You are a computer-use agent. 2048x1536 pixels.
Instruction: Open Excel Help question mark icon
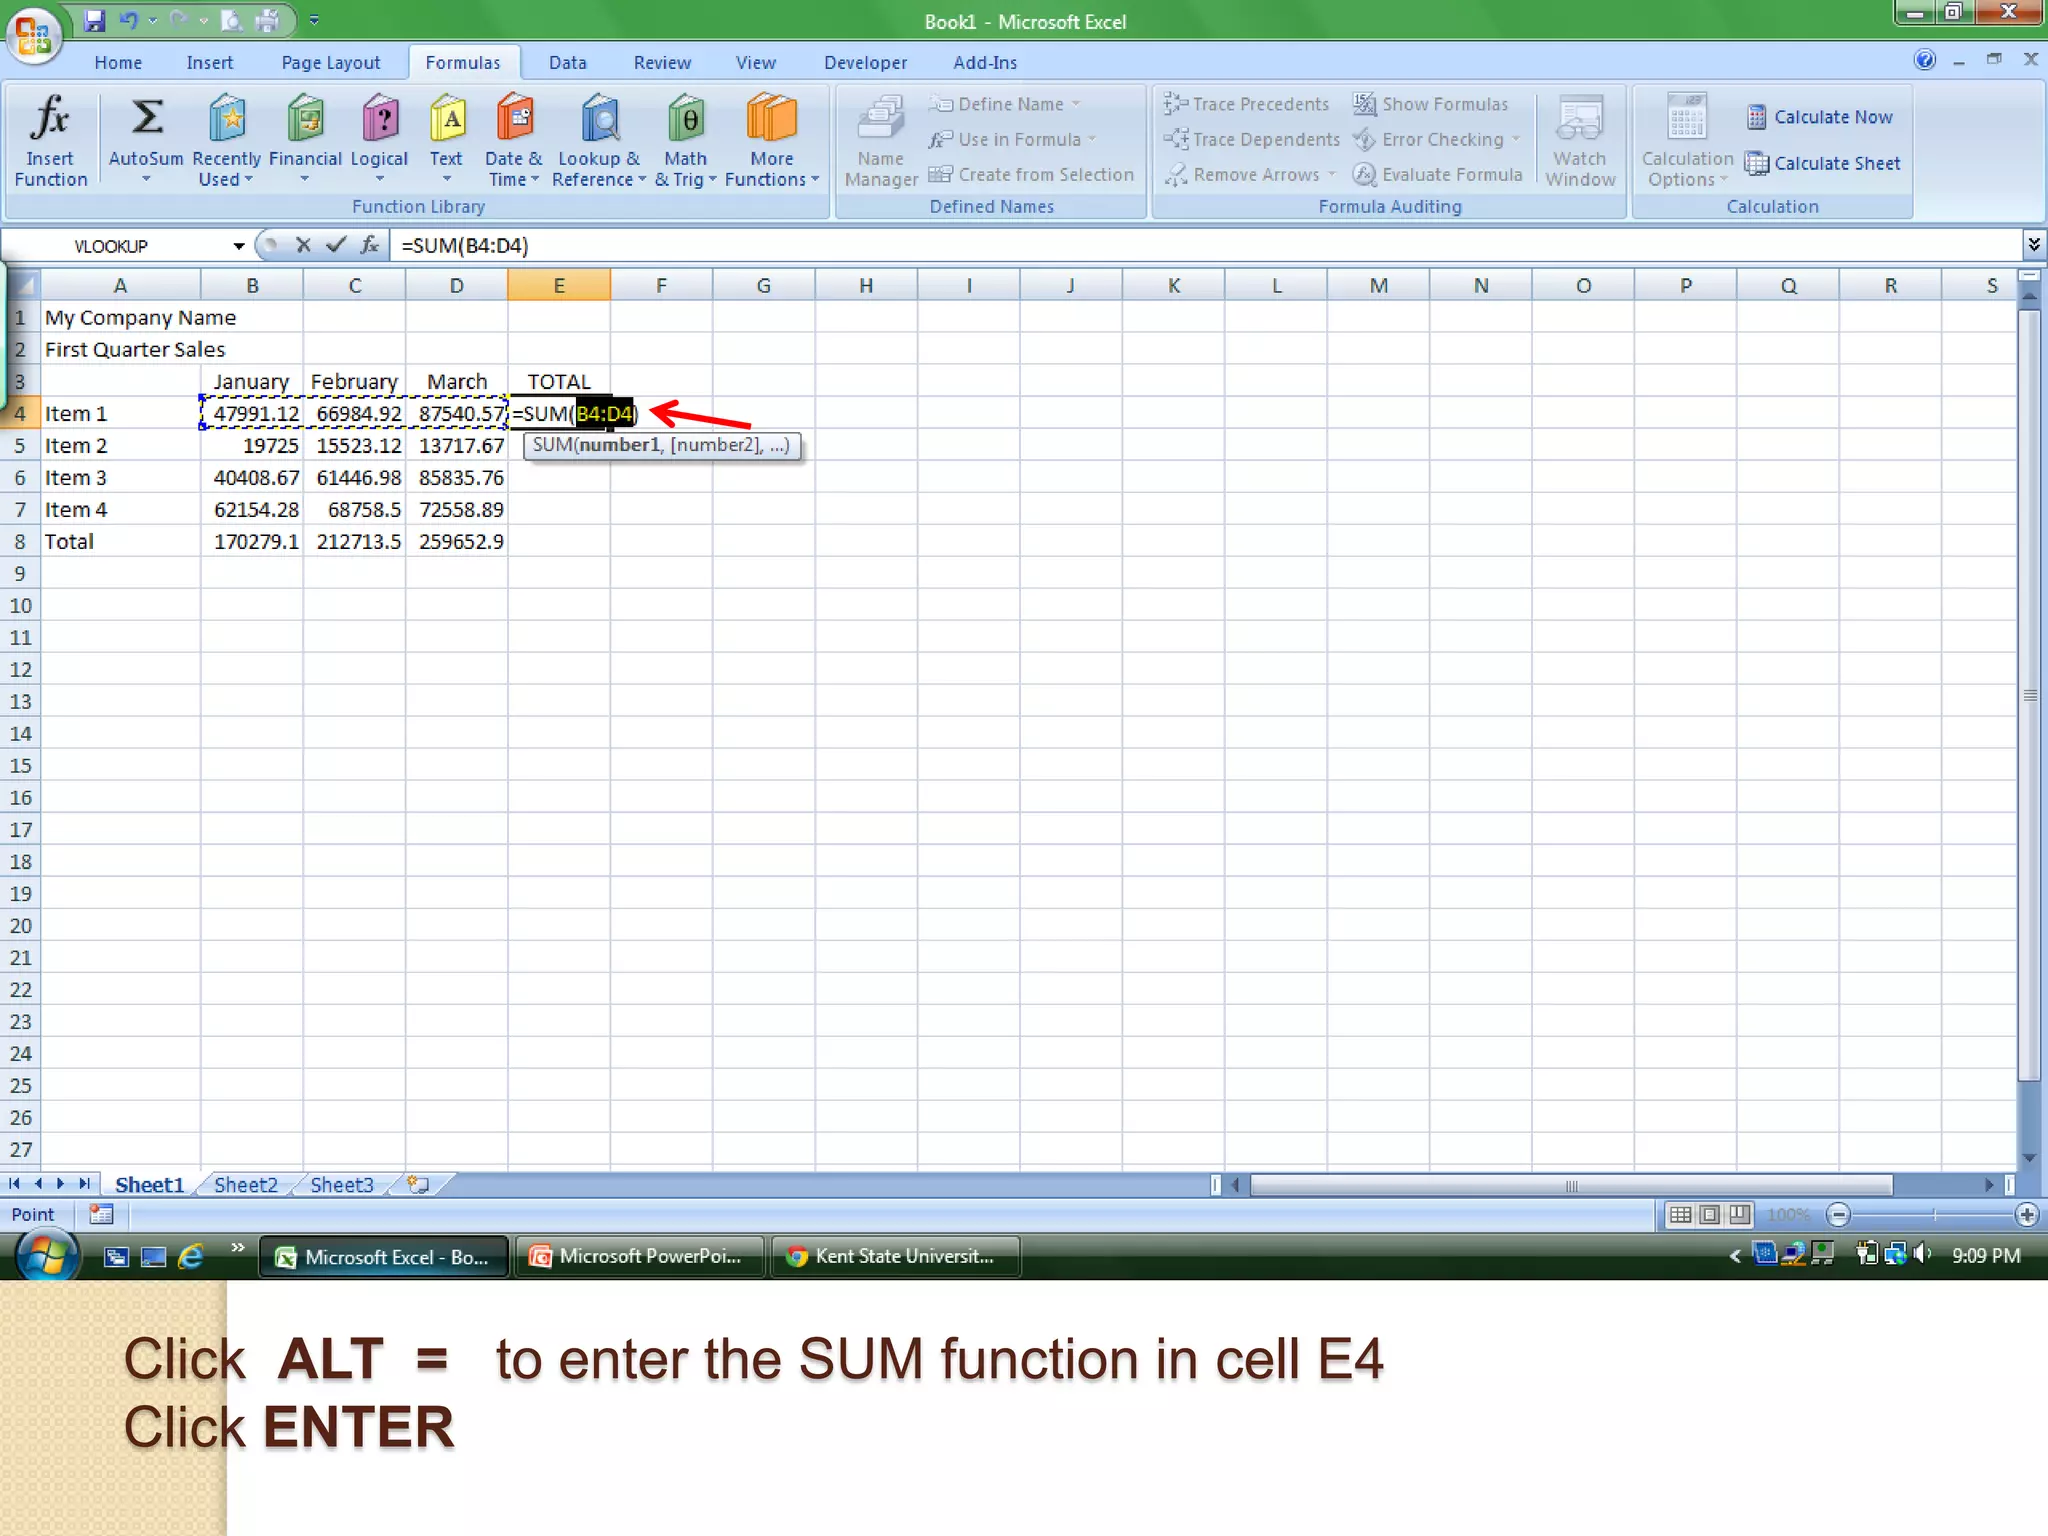tap(1925, 60)
